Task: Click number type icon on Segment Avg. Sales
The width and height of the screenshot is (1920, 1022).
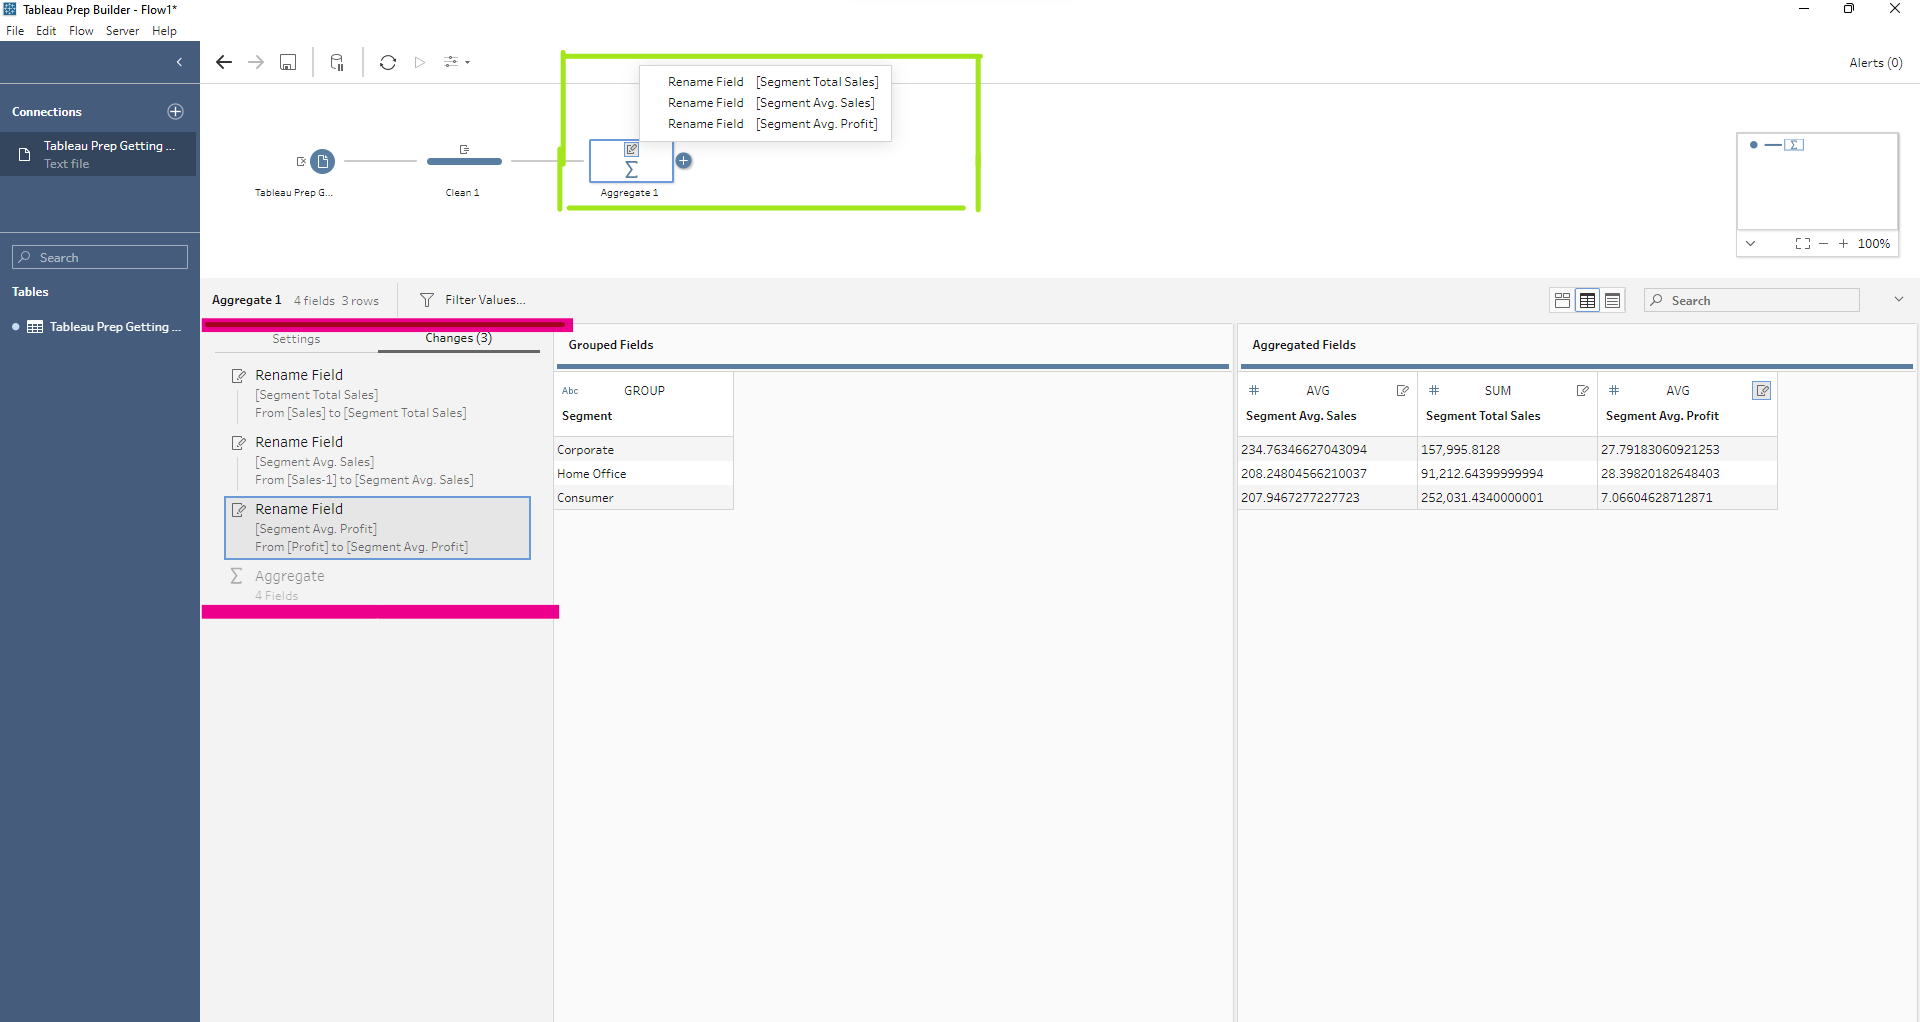Action: pyautogui.click(x=1254, y=390)
